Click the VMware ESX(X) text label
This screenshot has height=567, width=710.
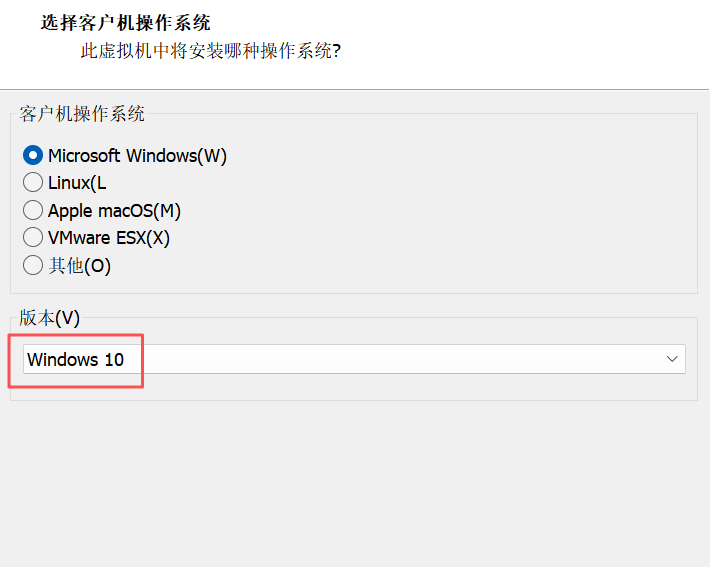(x=109, y=238)
